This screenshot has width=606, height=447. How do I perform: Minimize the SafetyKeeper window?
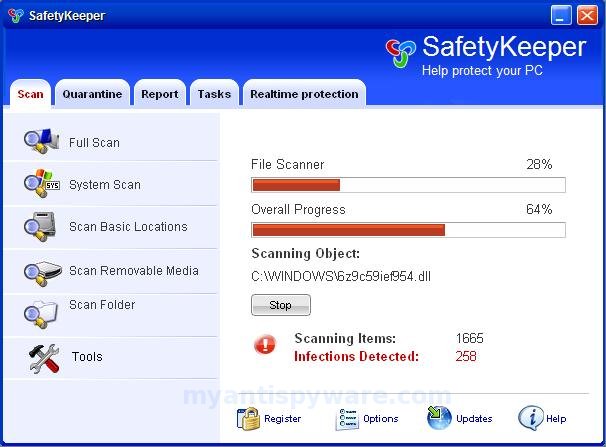tap(561, 16)
